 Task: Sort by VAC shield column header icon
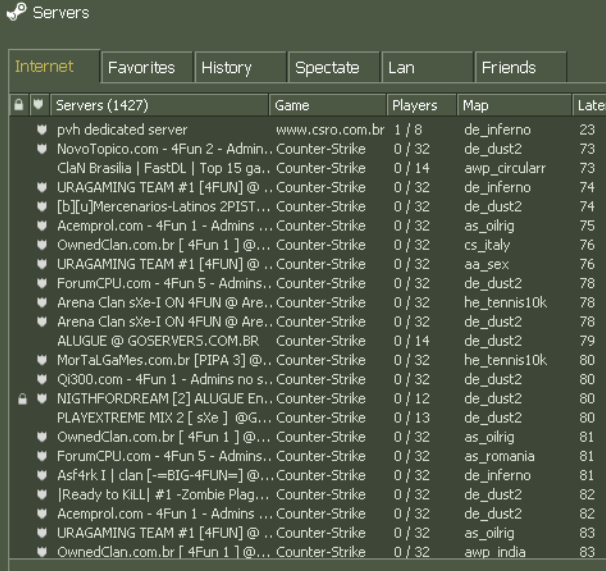coord(40,105)
